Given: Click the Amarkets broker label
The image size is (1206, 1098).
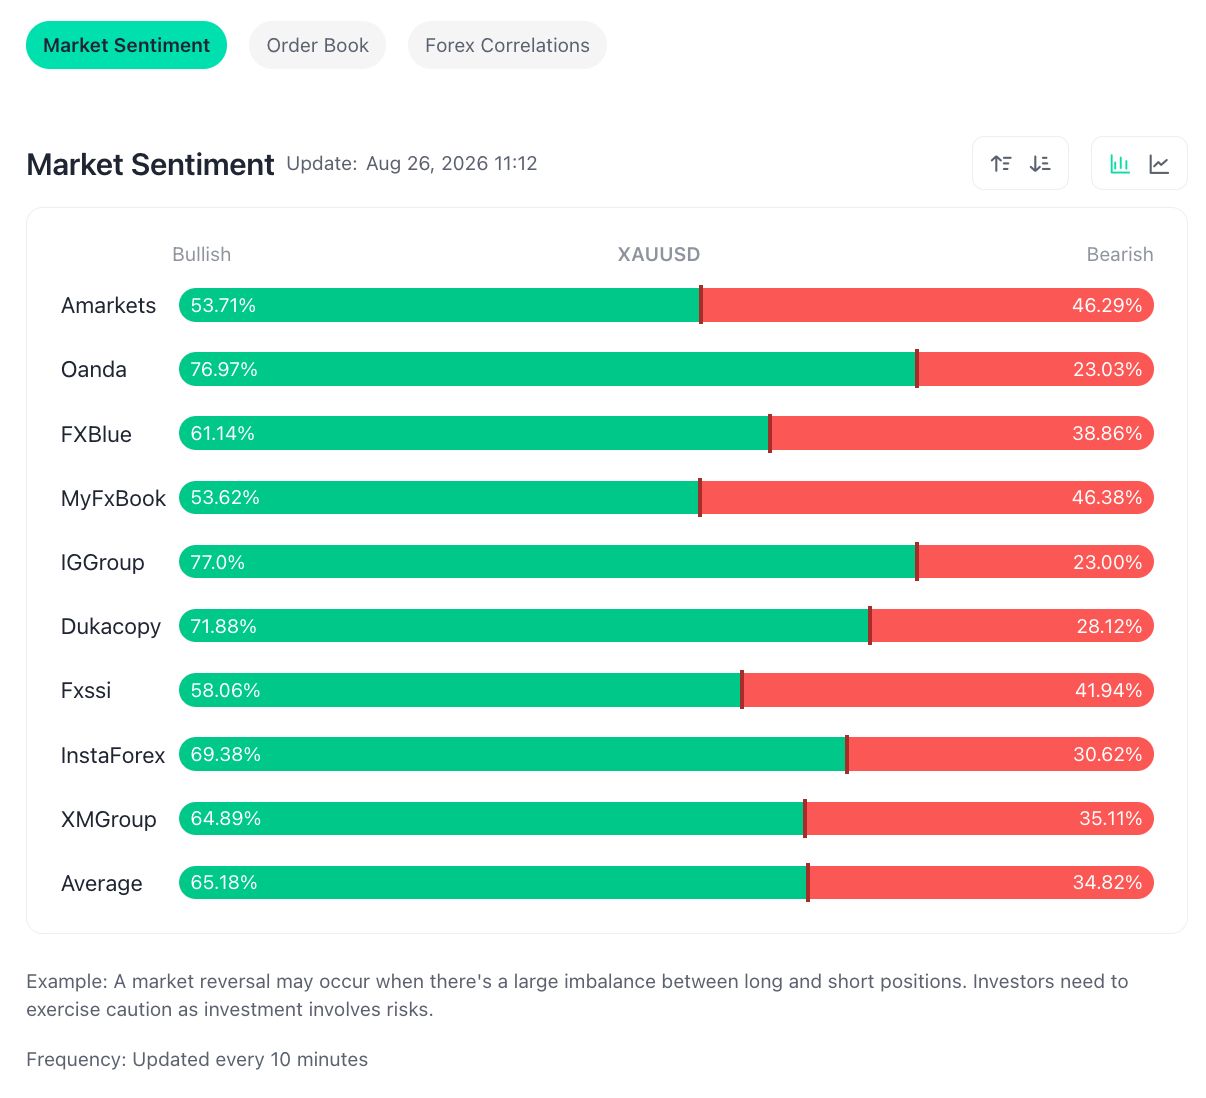Looking at the screenshot, I should (x=108, y=305).
